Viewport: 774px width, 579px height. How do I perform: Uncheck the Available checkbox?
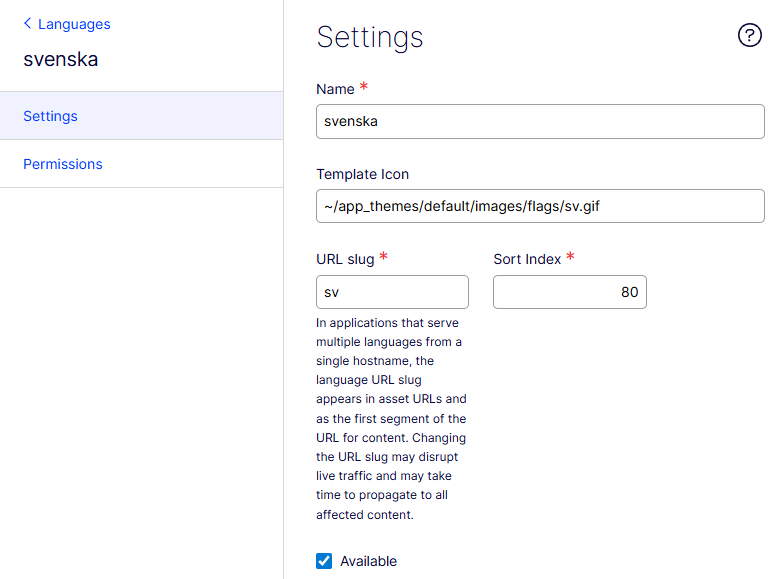(324, 561)
